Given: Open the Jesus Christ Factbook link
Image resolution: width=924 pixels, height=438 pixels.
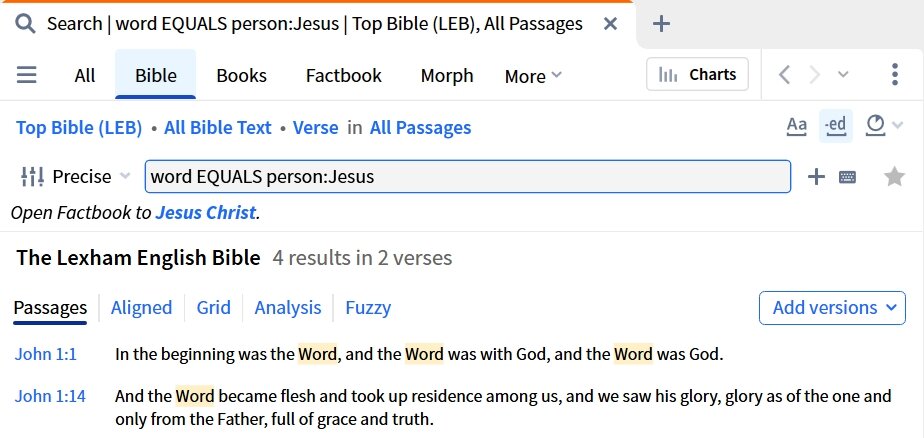Looking at the screenshot, I should coord(206,212).
